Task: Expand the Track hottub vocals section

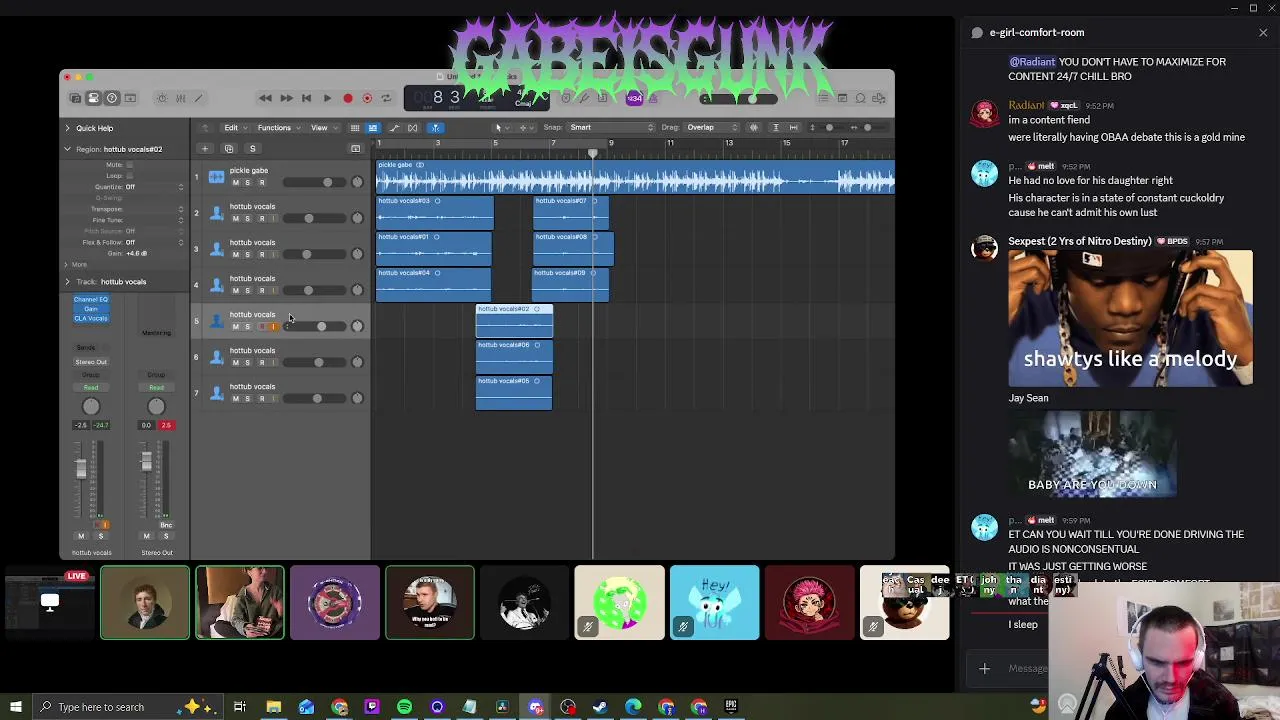Action: tap(68, 282)
